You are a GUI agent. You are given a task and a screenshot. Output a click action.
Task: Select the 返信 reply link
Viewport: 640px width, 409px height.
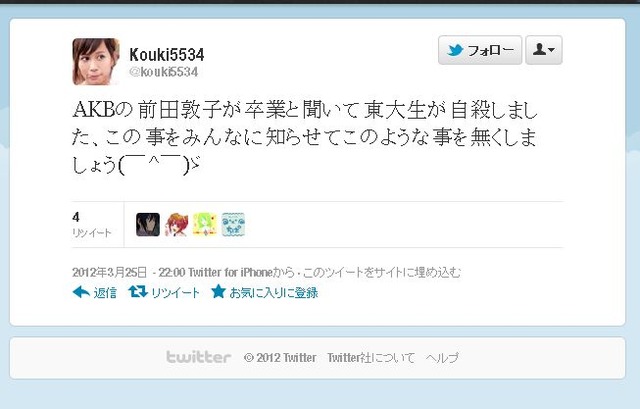pos(105,293)
